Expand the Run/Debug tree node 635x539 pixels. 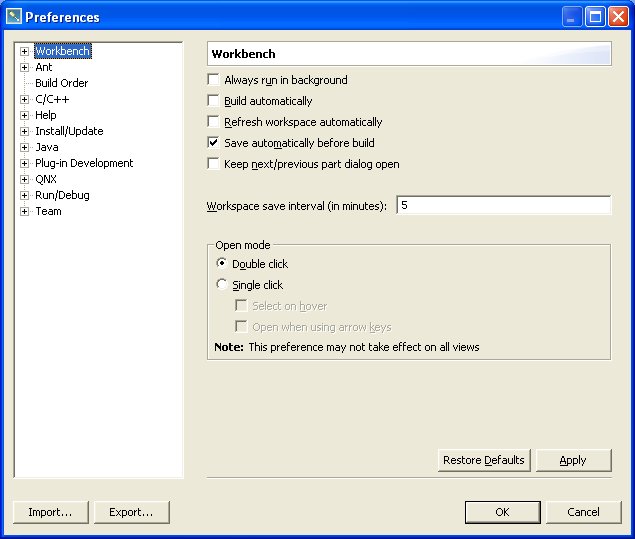pyautogui.click(x=24, y=195)
